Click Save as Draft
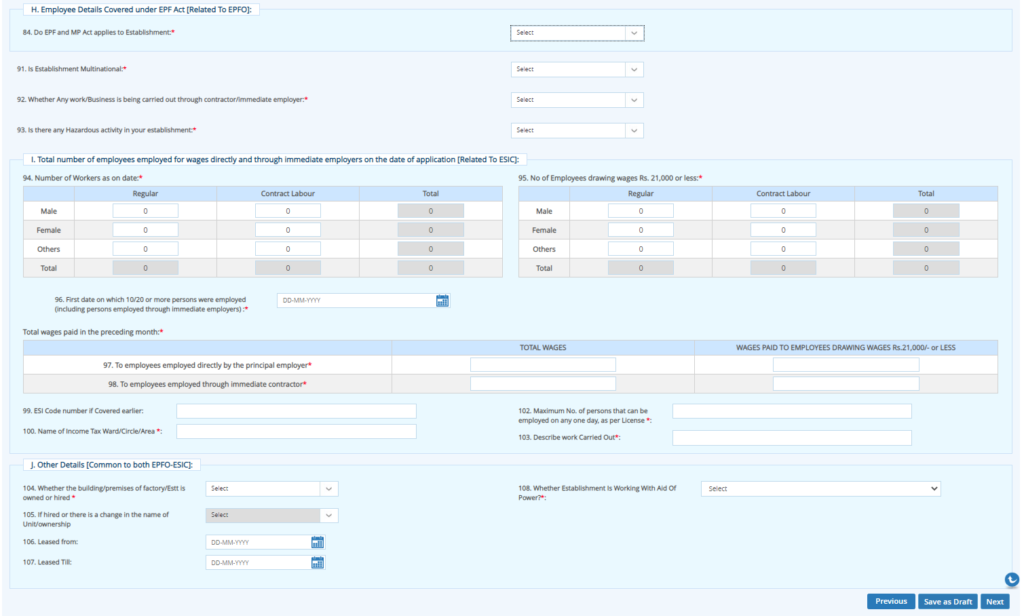The image size is (1024, 616). coord(947,601)
